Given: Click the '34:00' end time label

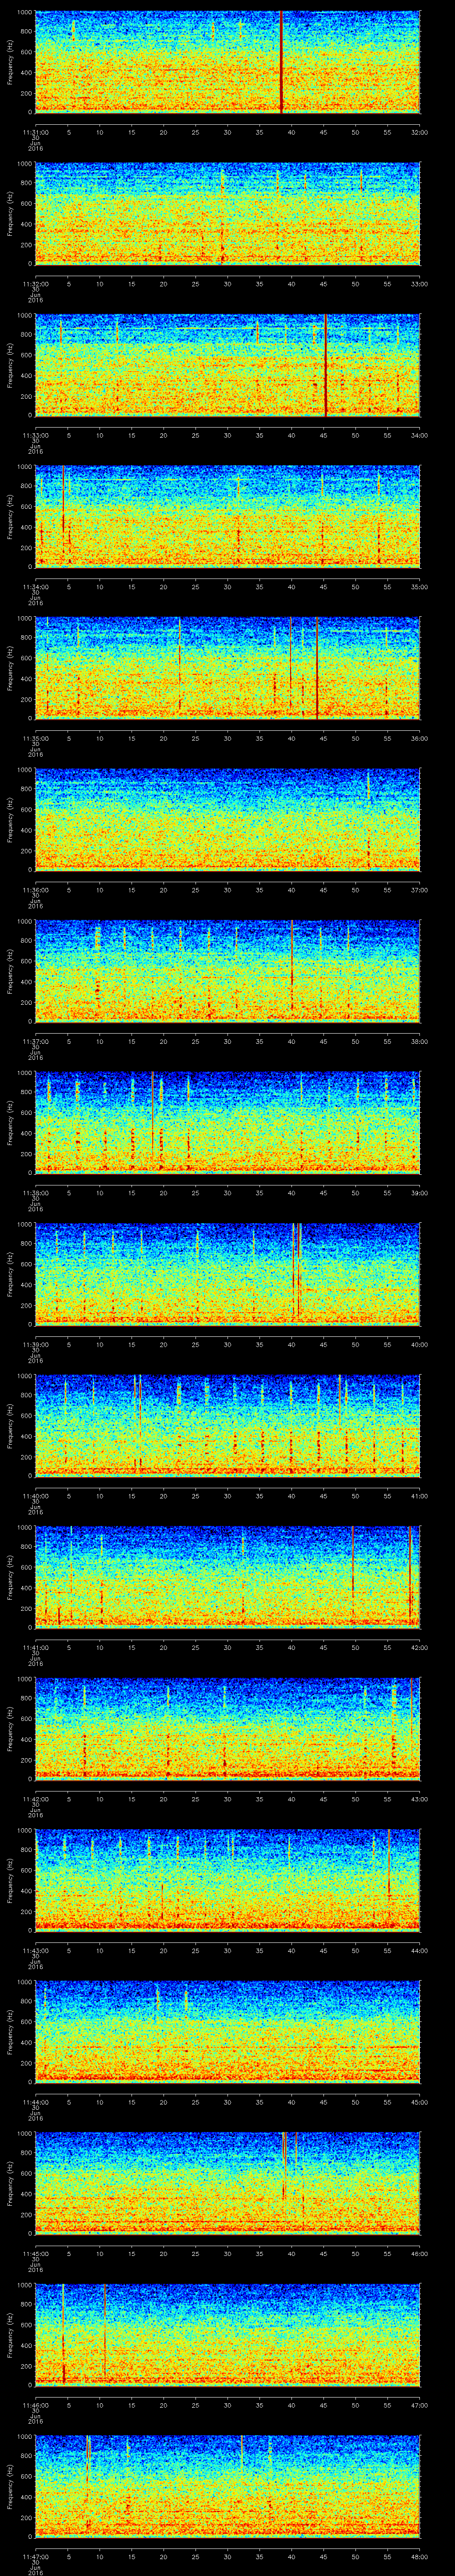Looking at the screenshot, I should tap(419, 434).
